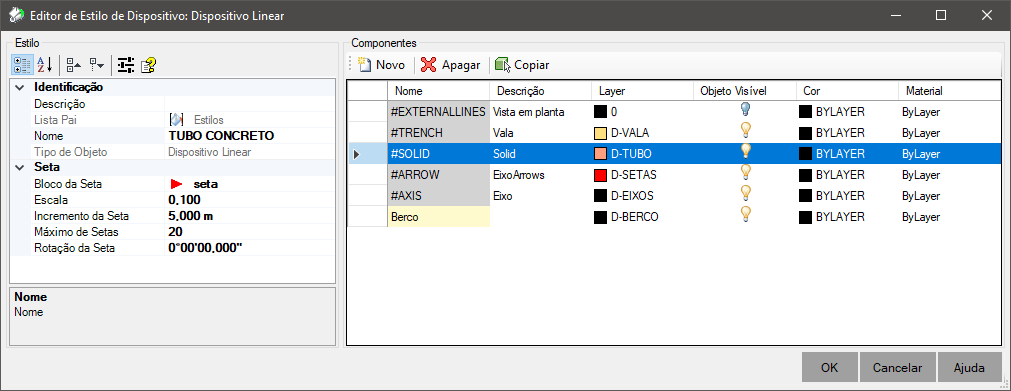The image size is (1011, 391).
Task: Sort by Objeto Visível column
Action: (745, 91)
